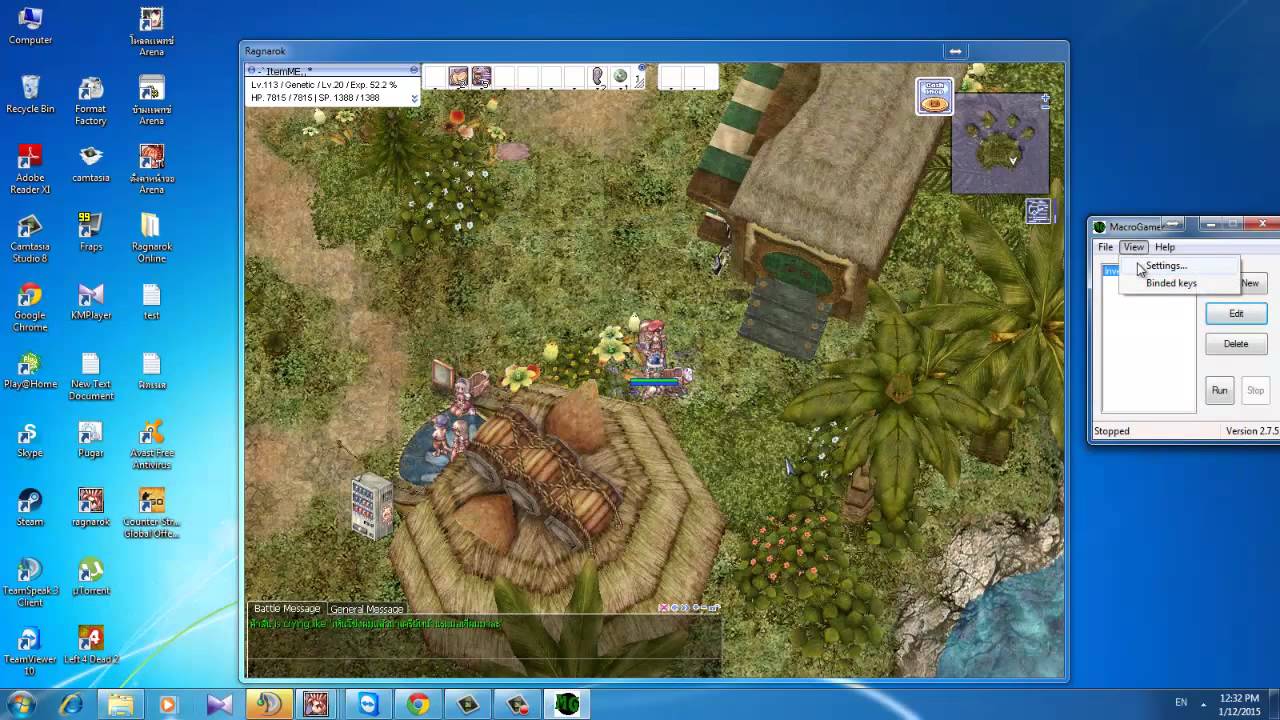Open Counter-Strike Global Offensive shortcut

[x=151, y=515]
